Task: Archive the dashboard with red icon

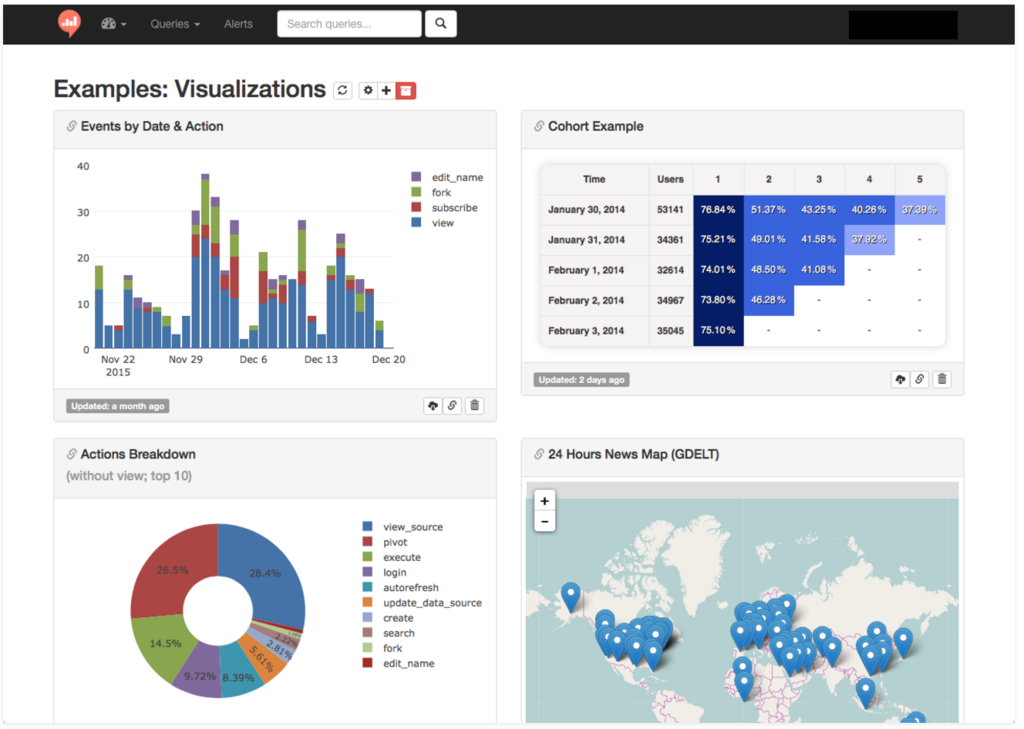Action: pyautogui.click(x=406, y=90)
